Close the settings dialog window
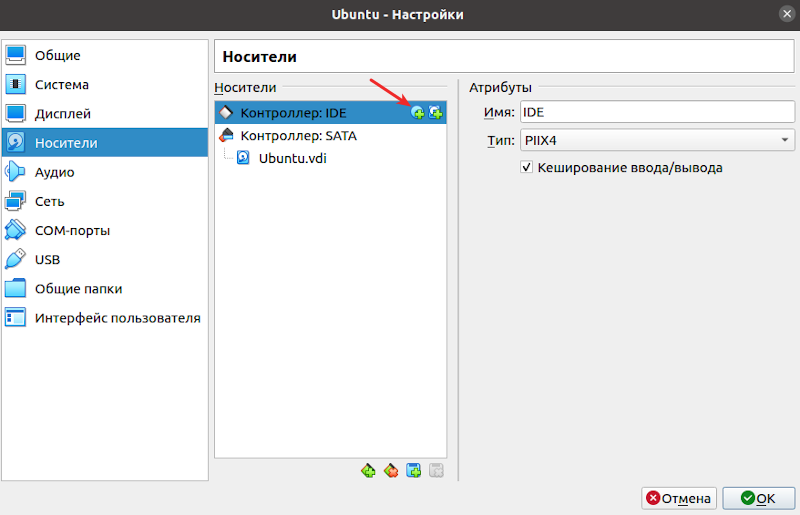The width and height of the screenshot is (800, 515). point(787,14)
